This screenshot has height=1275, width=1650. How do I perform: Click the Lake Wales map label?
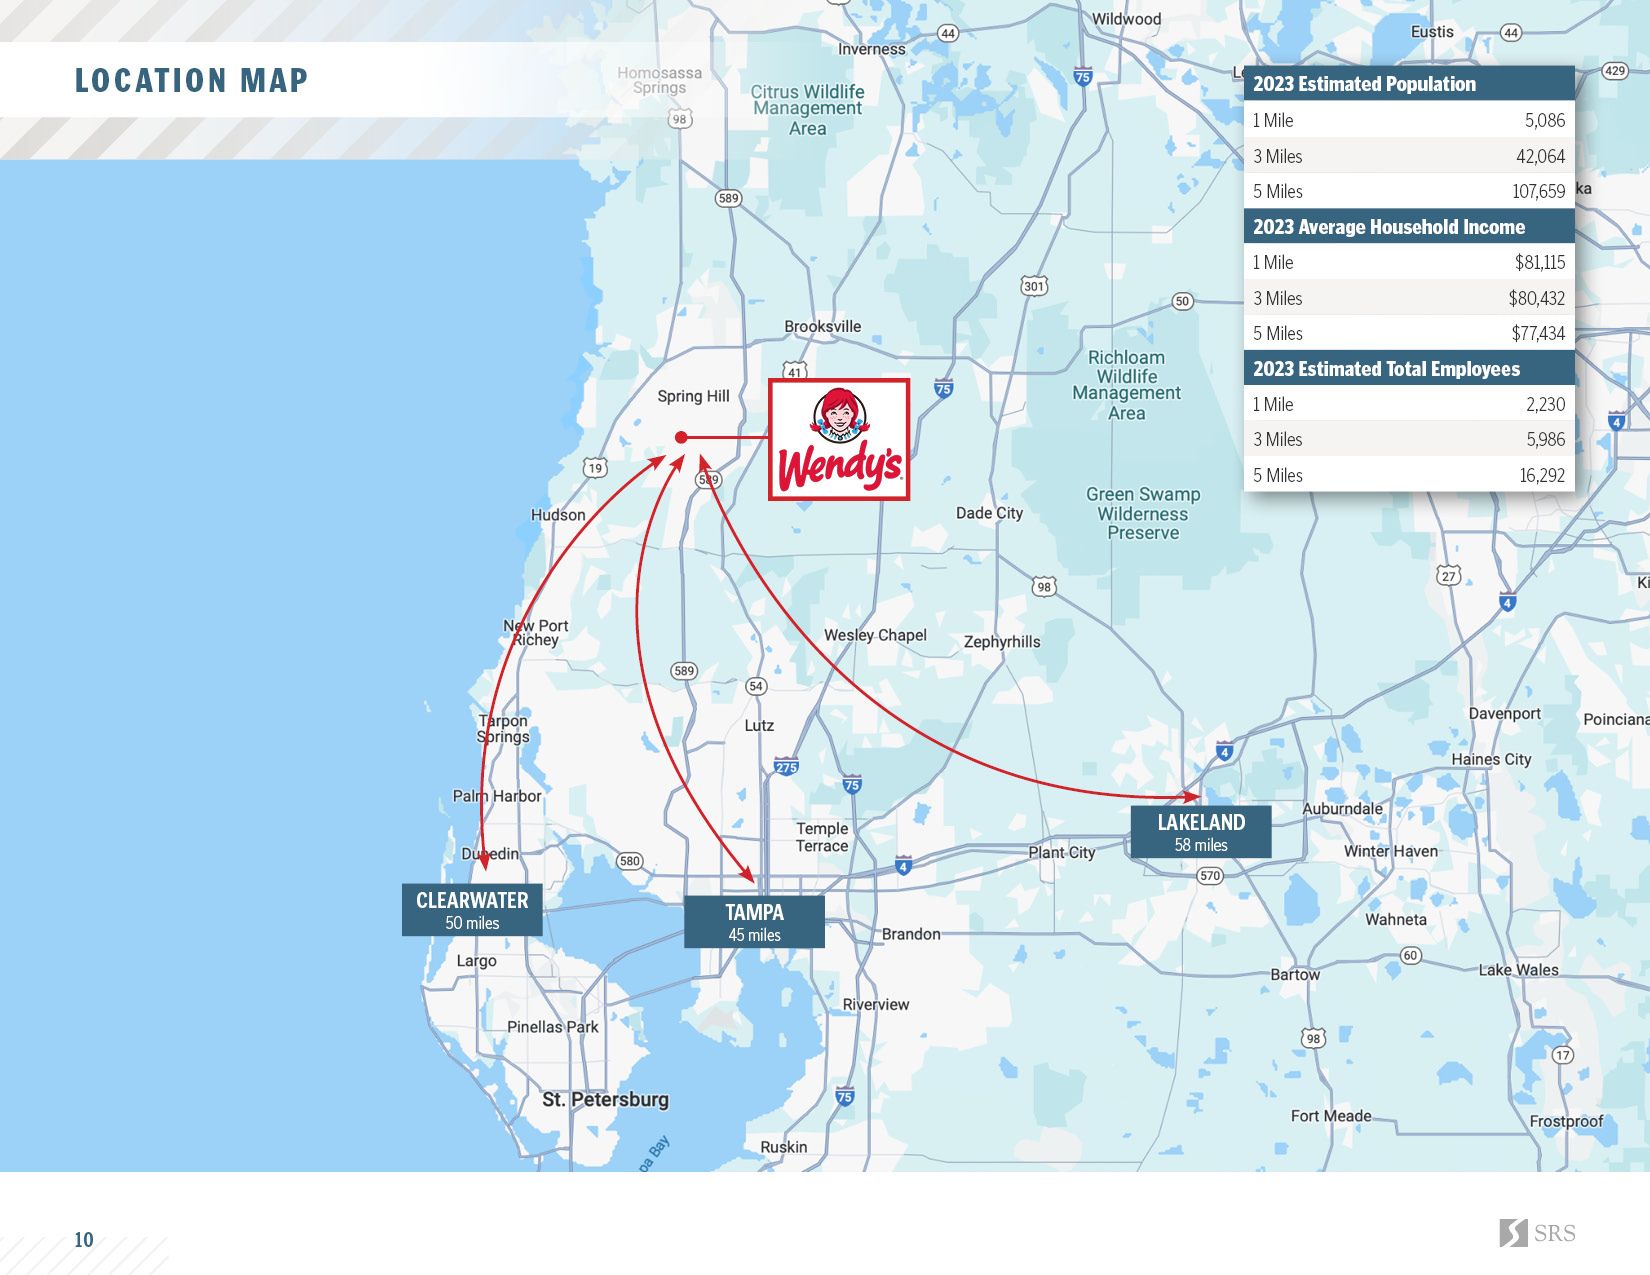coord(1518,970)
